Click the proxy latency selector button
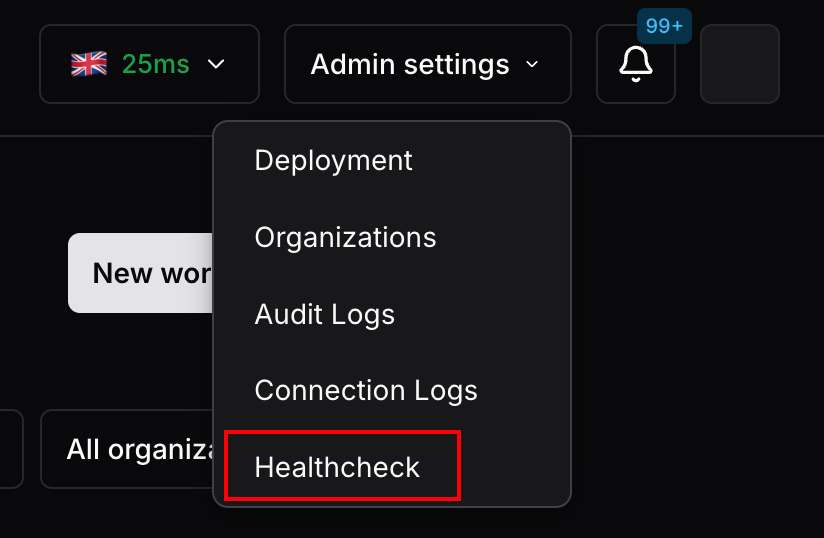This screenshot has width=824, height=538. click(x=149, y=64)
